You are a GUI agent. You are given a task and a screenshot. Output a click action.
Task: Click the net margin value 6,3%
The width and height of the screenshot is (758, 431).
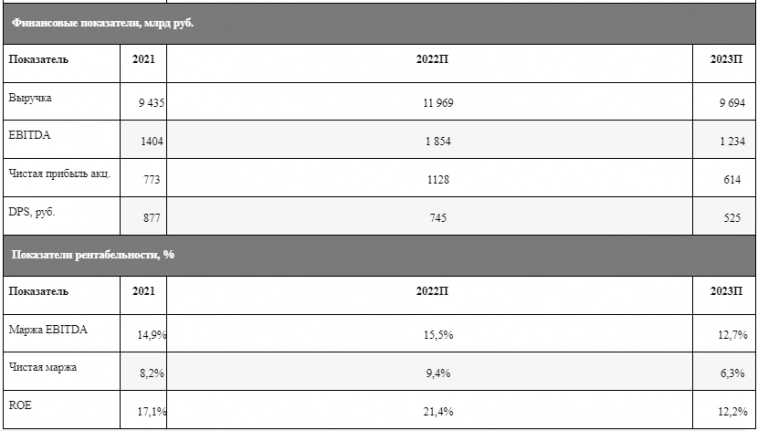pos(731,372)
